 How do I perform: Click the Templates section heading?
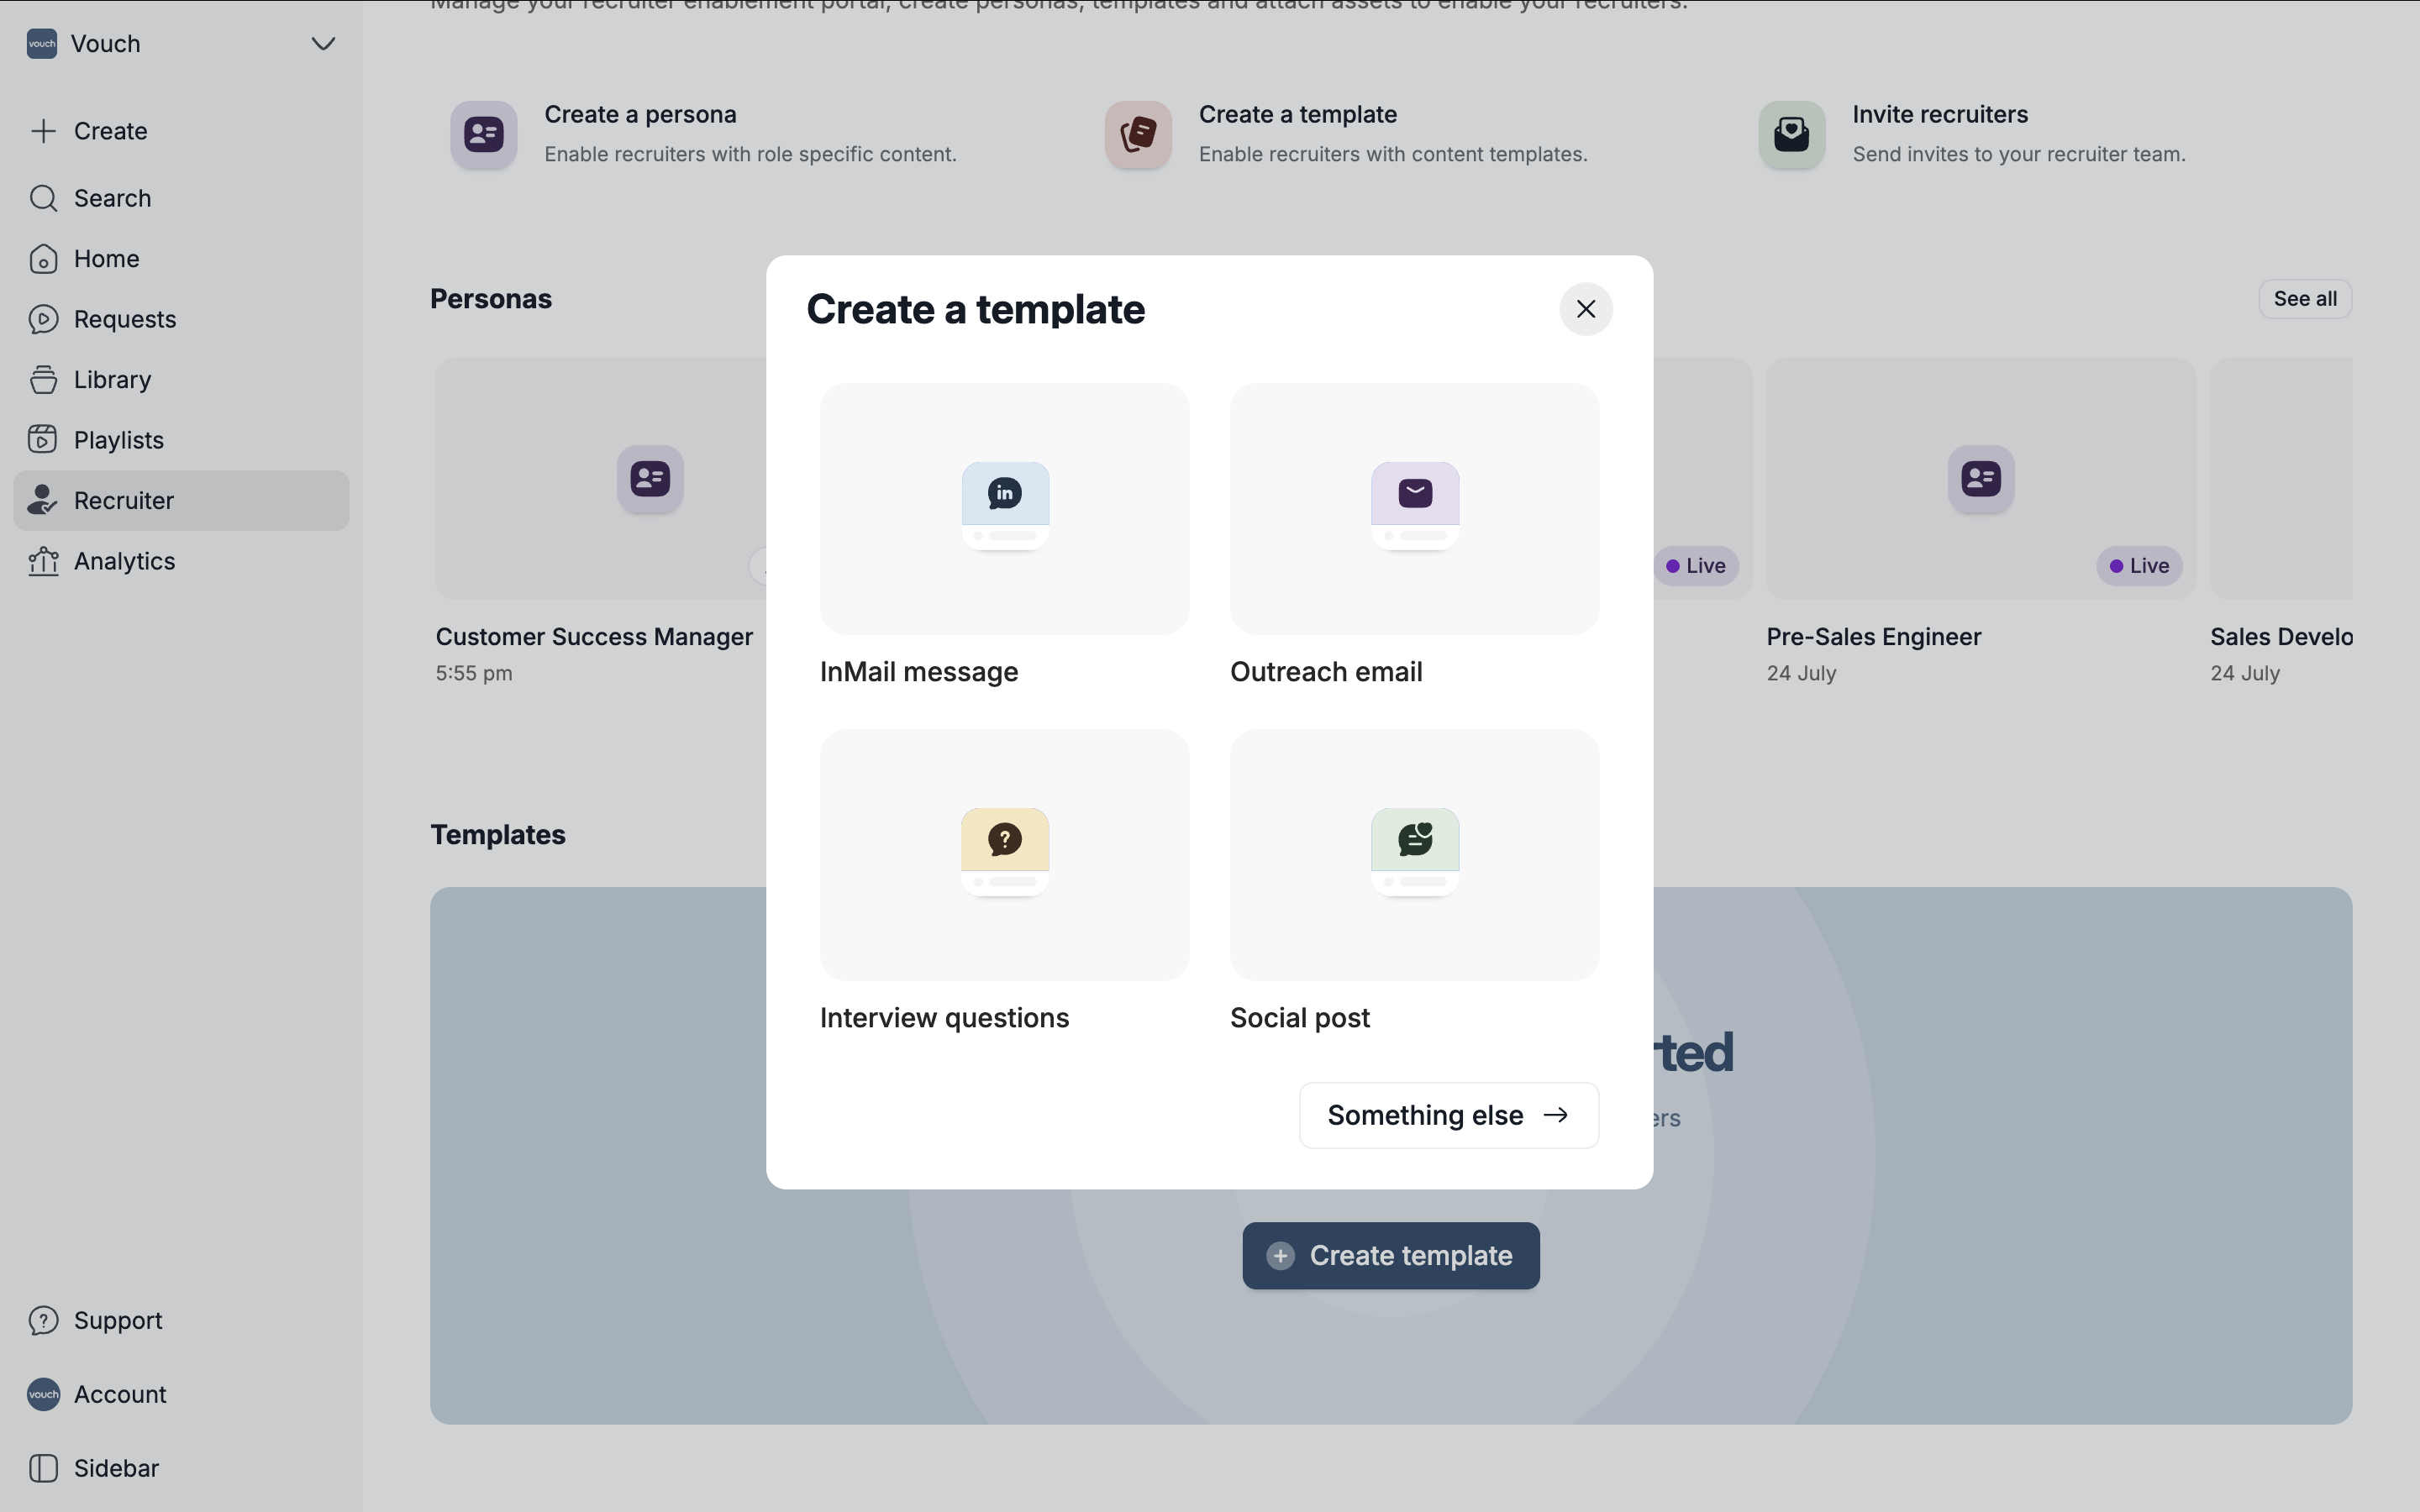pos(498,835)
